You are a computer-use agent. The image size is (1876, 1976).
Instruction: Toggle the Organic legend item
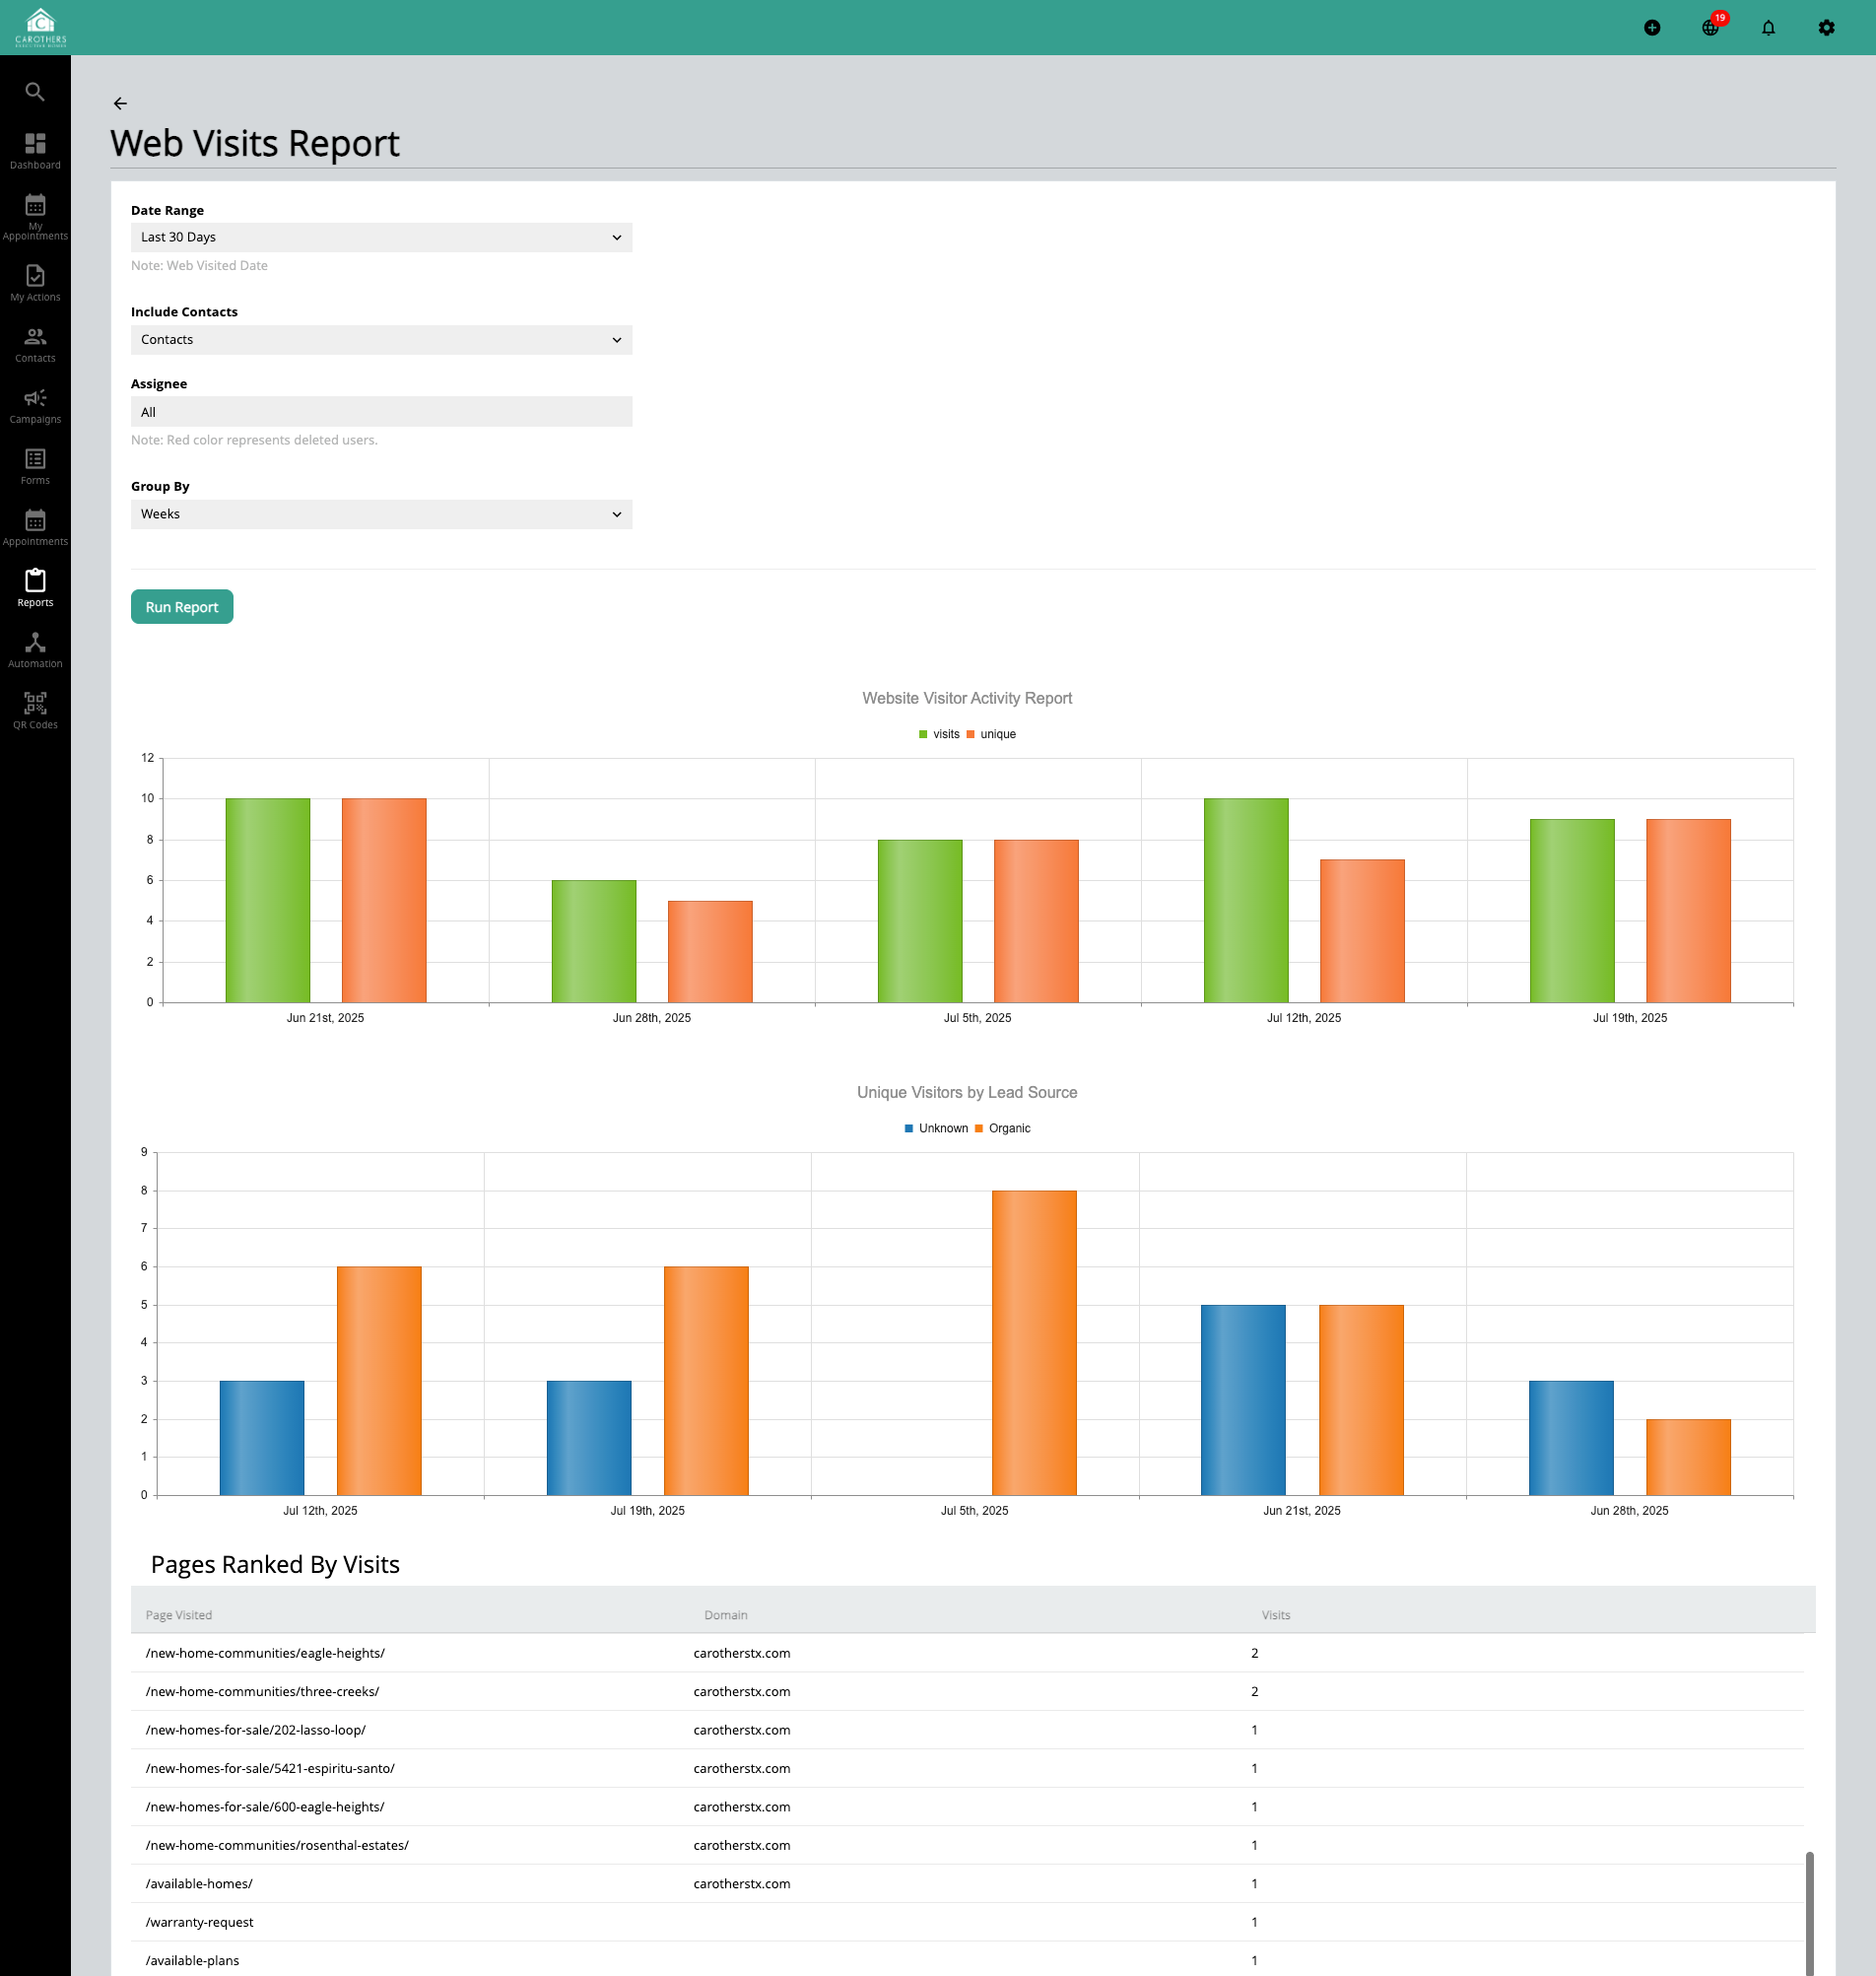click(1002, 1128)
